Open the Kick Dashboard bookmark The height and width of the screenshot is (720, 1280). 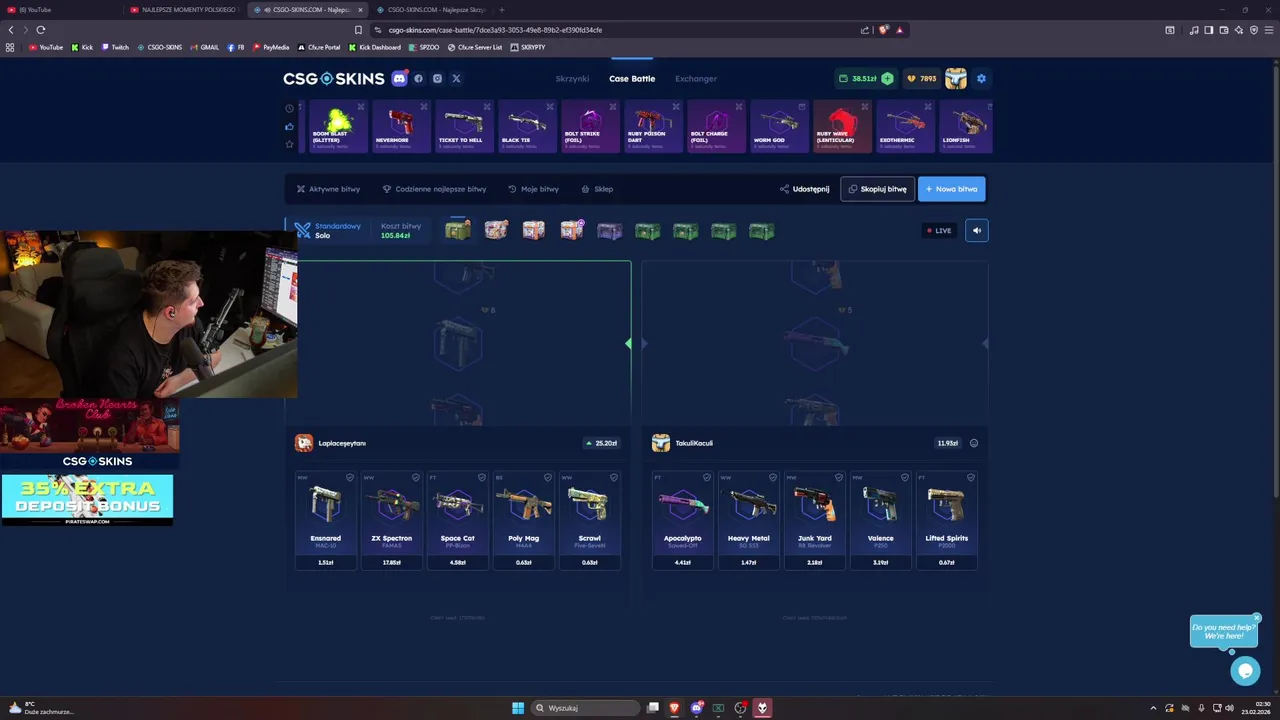[375, 47]
